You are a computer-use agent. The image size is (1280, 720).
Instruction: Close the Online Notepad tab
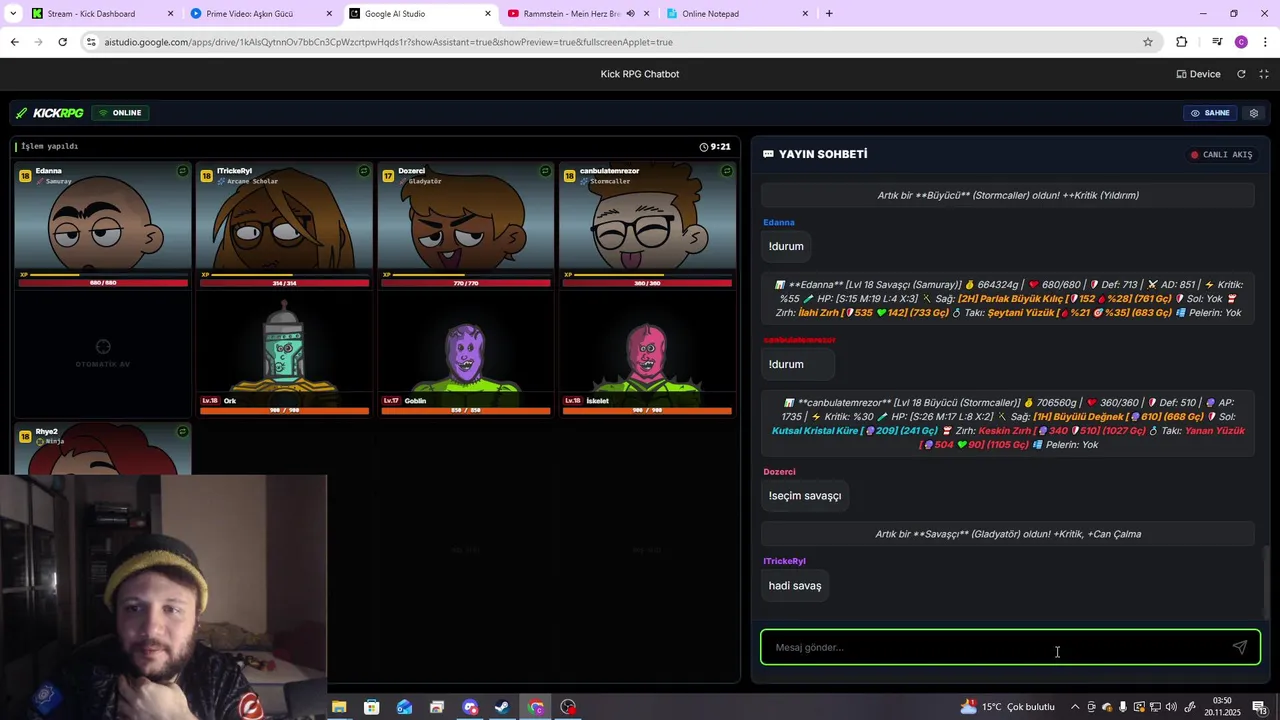click(805, 14)
